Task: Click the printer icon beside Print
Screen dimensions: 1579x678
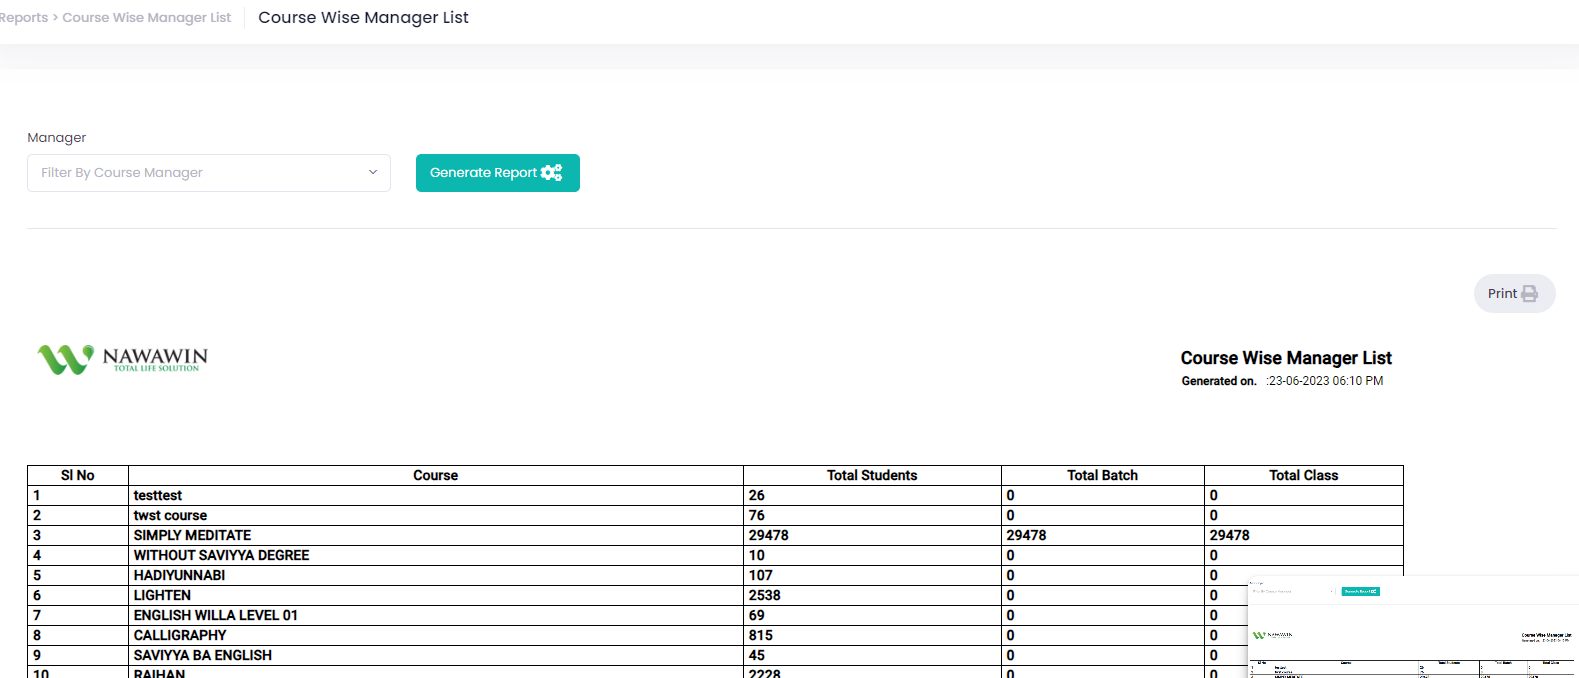Action: (1529, 294)
